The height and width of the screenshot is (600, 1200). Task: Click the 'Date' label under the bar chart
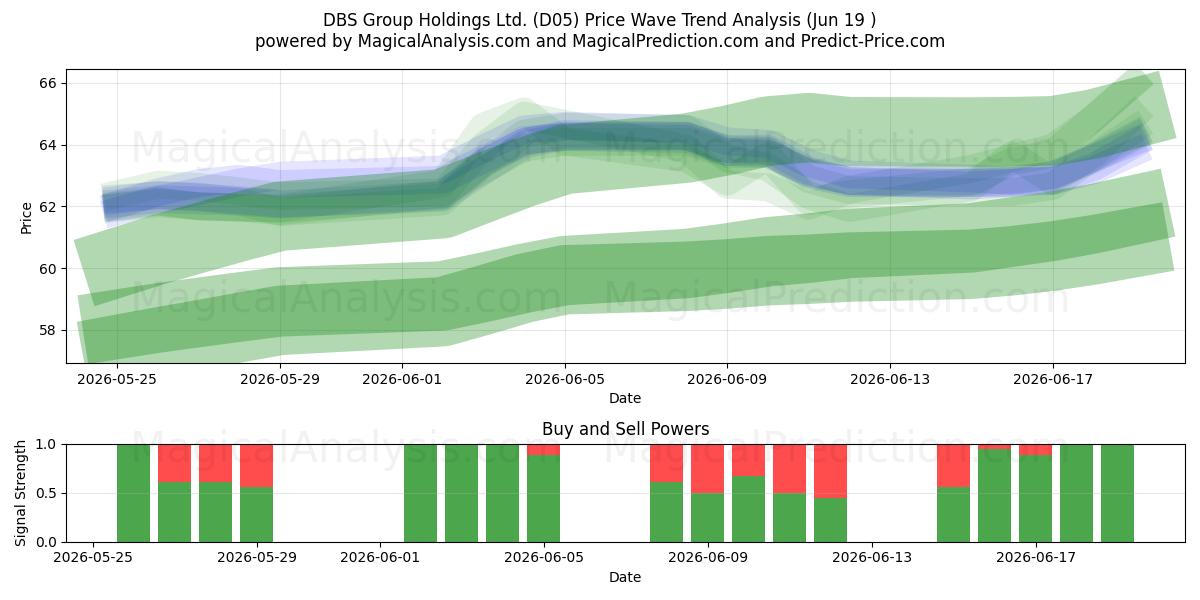click(625, 577)
